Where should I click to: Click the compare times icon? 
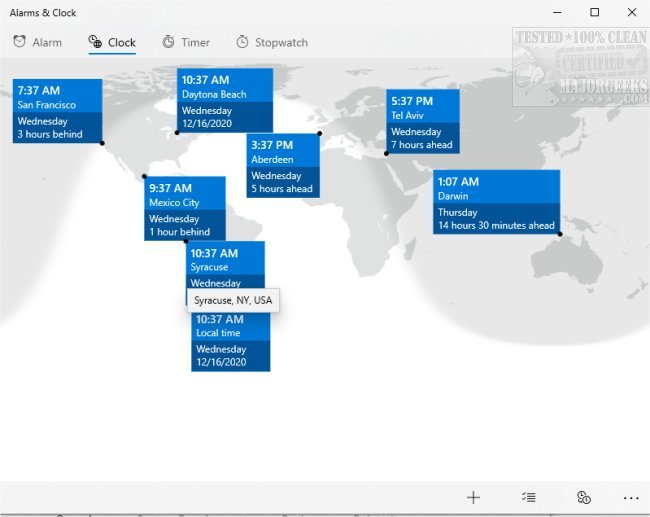pyautogui.click(x=584, y=497)
